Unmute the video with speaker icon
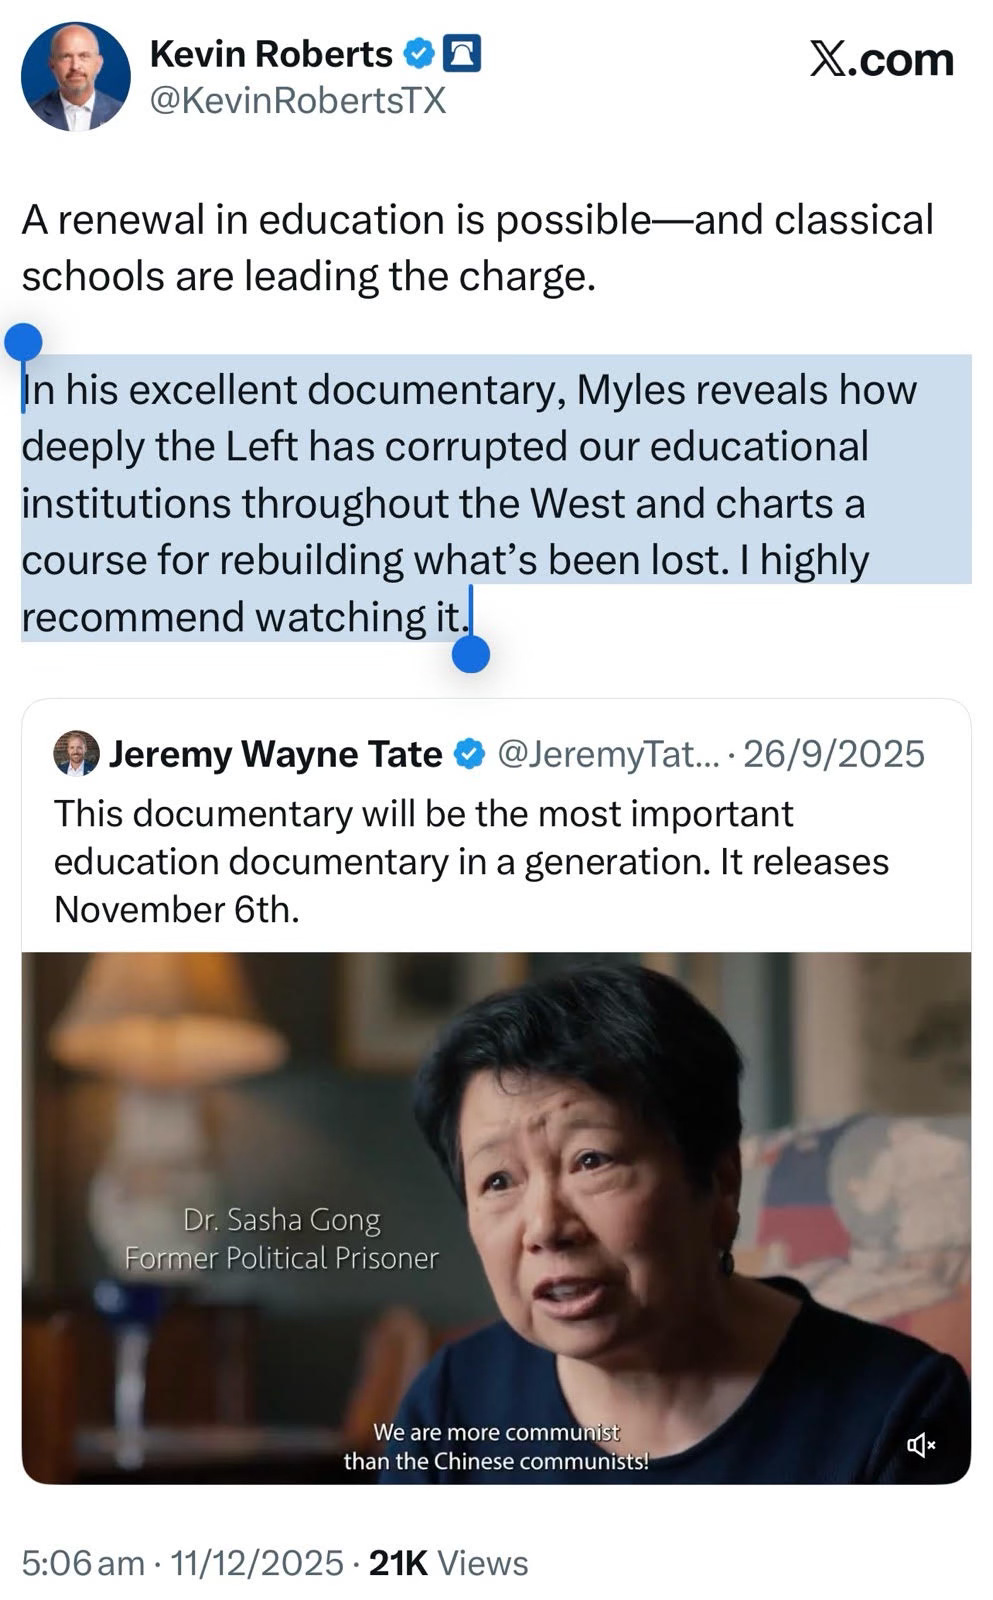Screen dimensions: 993x1600 click(921, 1445)
